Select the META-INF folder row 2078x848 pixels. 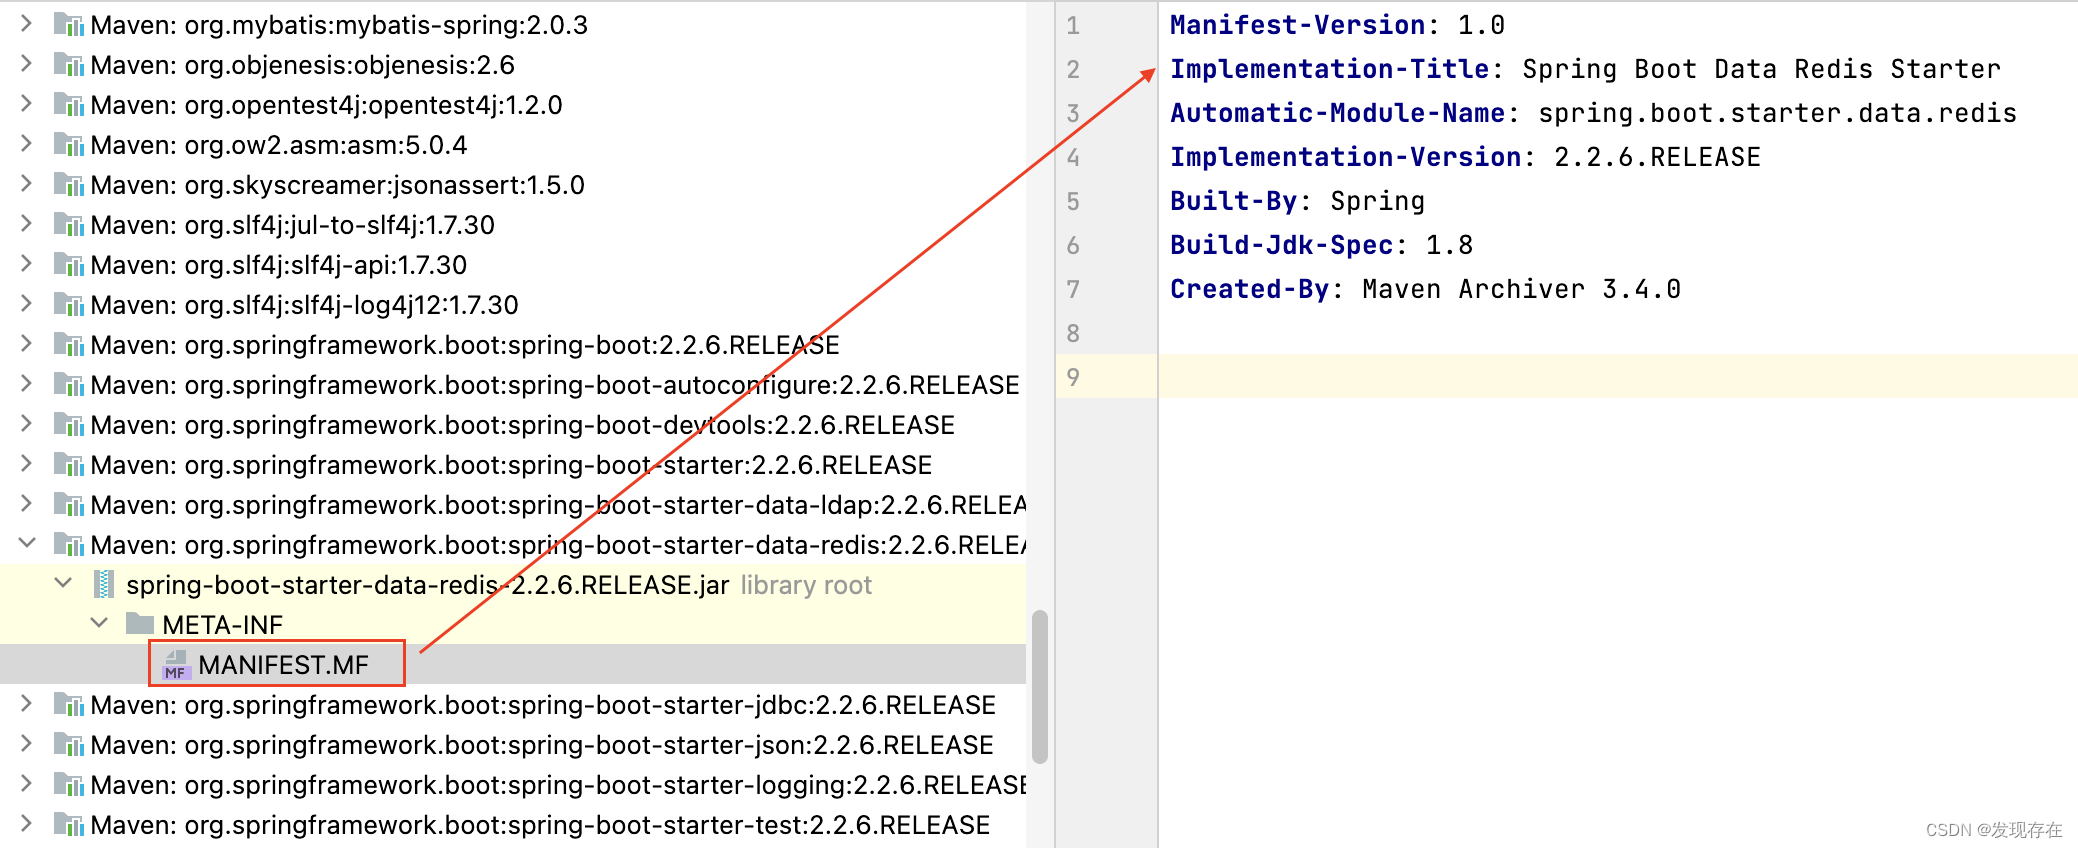513,625
